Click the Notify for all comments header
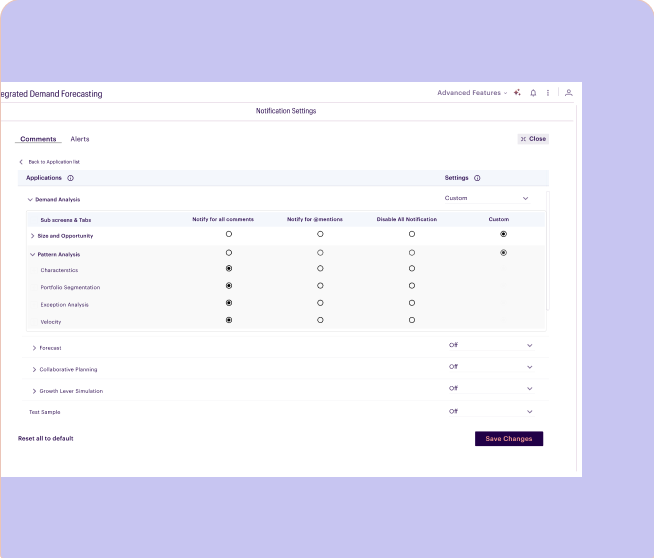The height and width of the screenshot is (558, 654). [x=223, y=219]
